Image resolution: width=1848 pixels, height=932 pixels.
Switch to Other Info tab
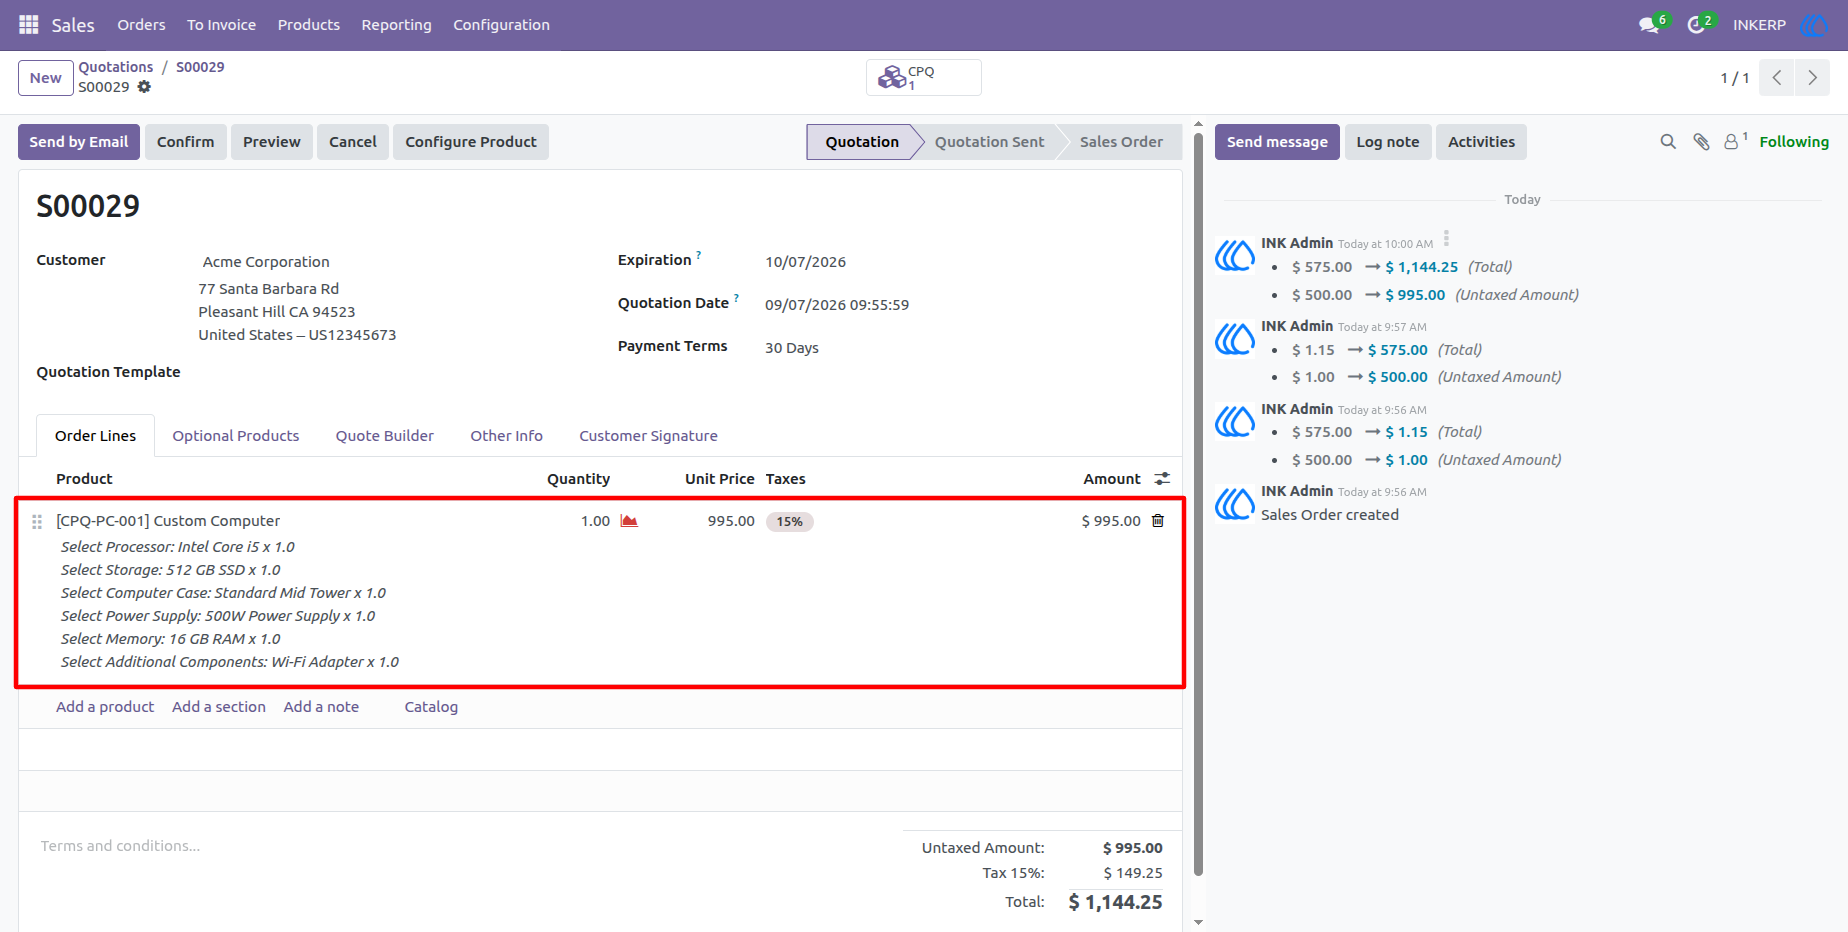(x=506, y=436)
